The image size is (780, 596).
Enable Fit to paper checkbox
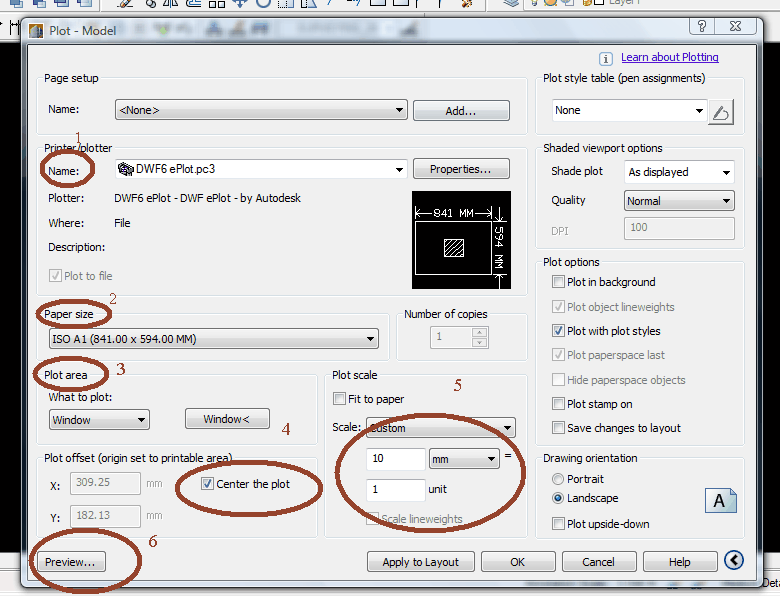[340, 399]
